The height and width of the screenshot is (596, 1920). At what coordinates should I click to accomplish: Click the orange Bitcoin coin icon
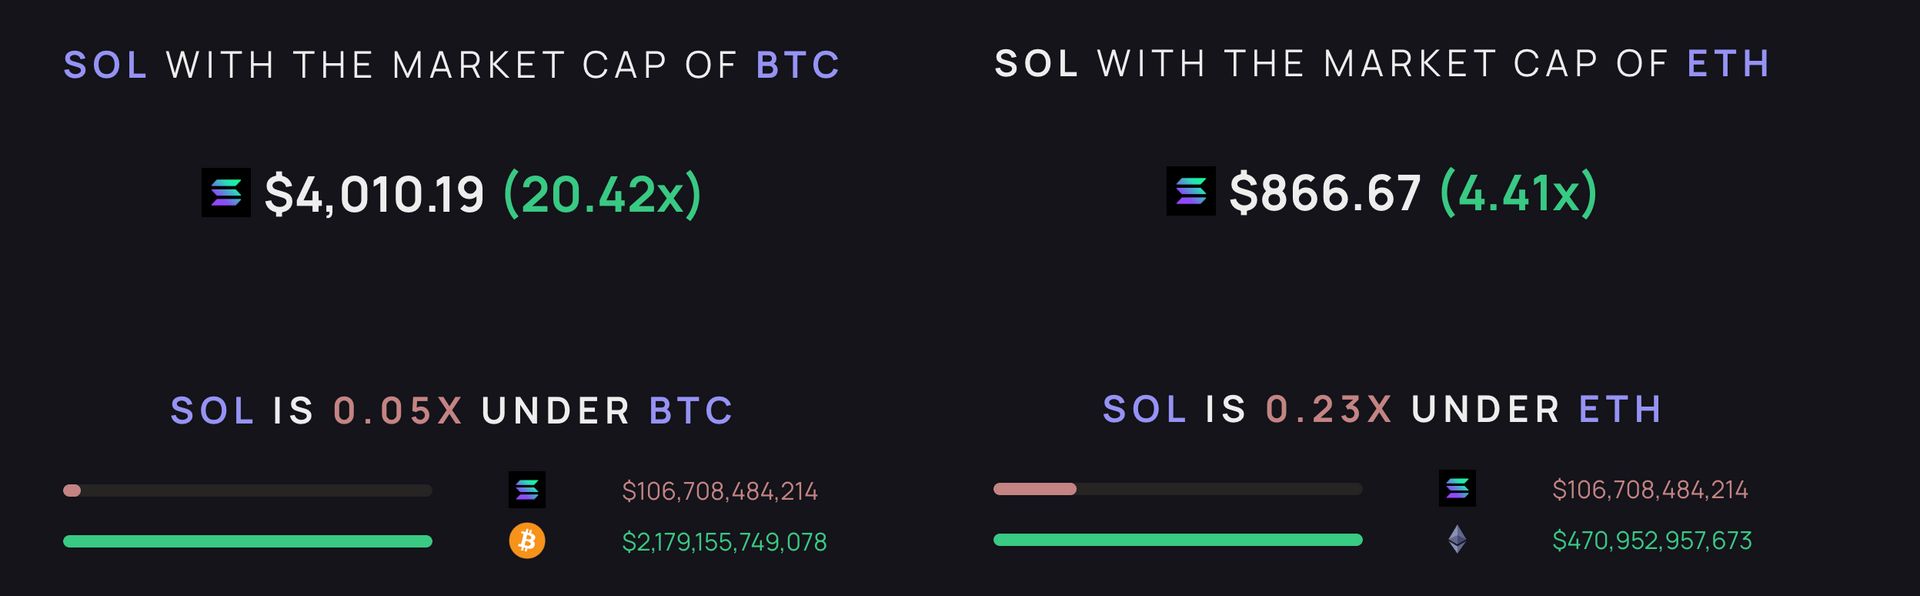(527, 541)
